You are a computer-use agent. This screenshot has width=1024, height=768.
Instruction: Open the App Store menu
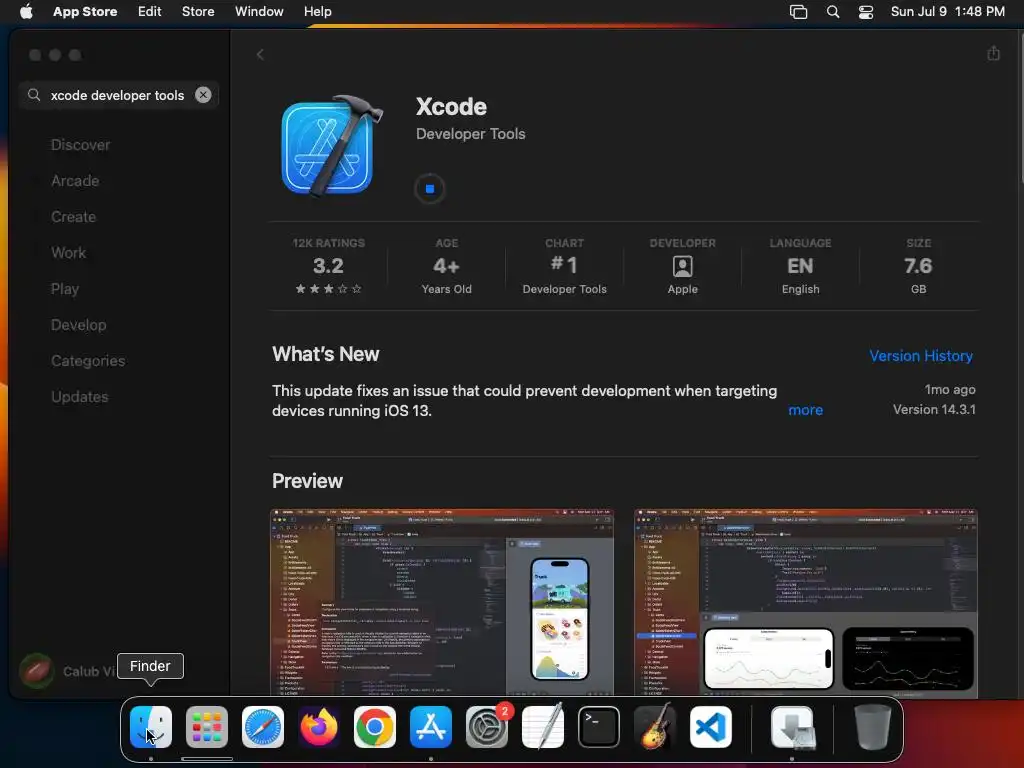(85, 12)
